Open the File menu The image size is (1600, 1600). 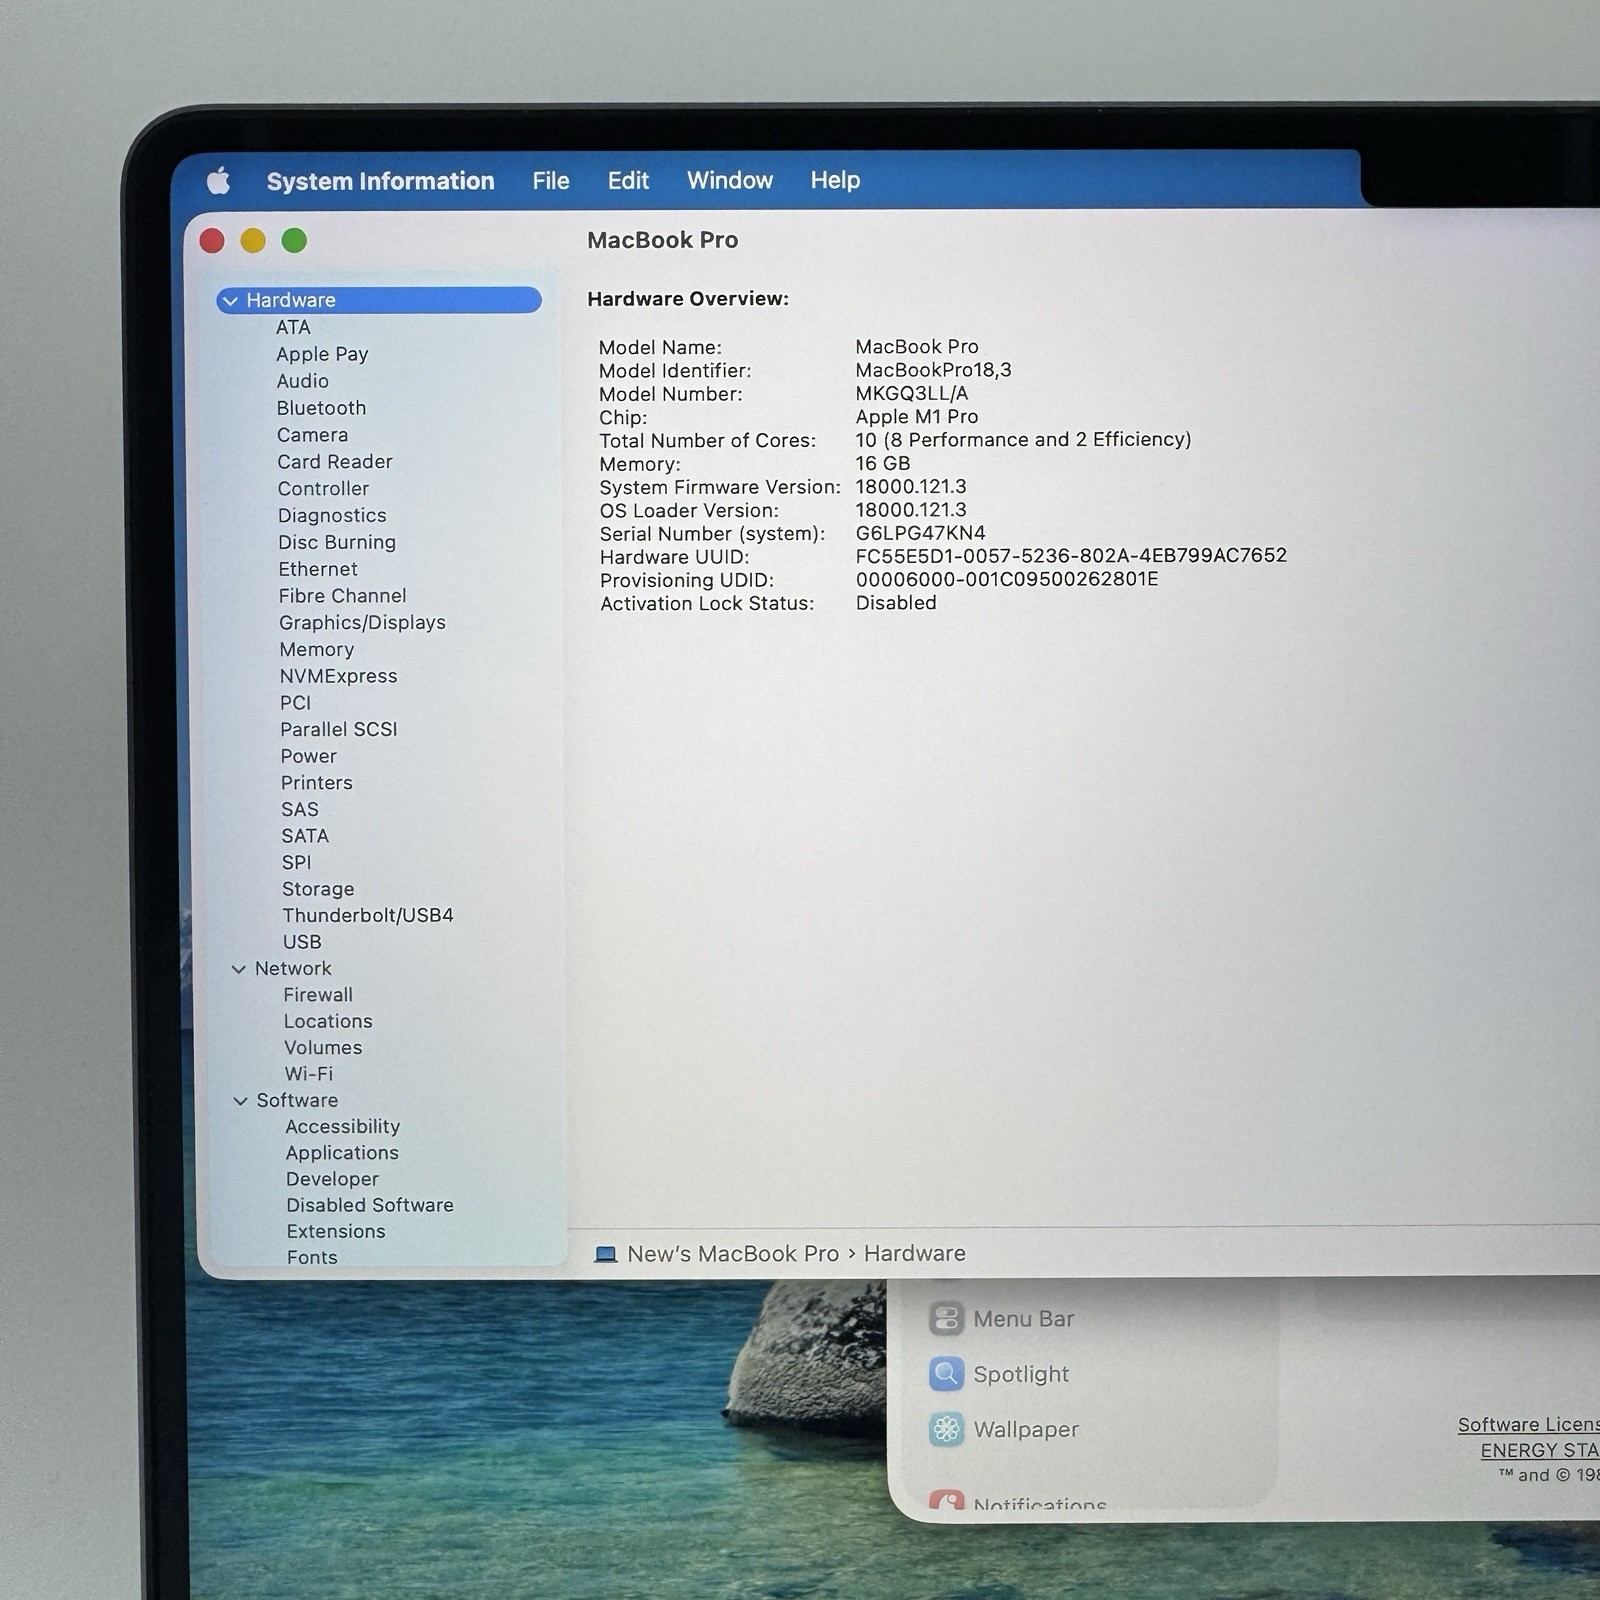click(x=551, y=181)
